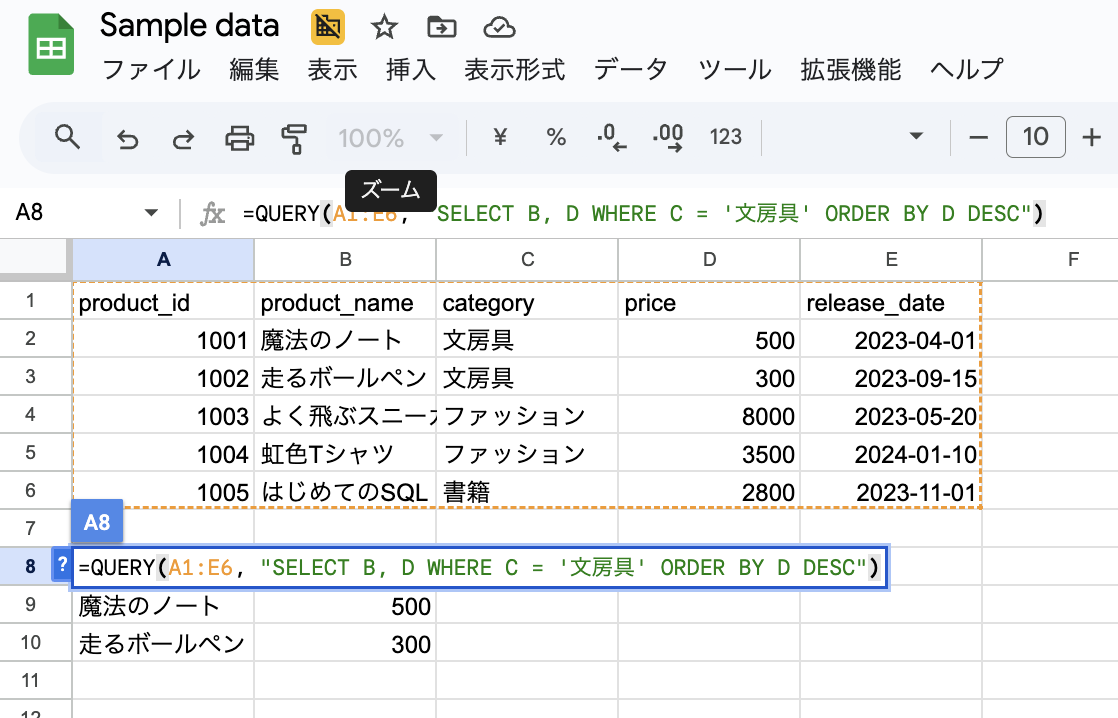The height and width of the screenshot is (718, 1118).
Task: Click the undo arrow in toolbar
Action: click(127, 138)
